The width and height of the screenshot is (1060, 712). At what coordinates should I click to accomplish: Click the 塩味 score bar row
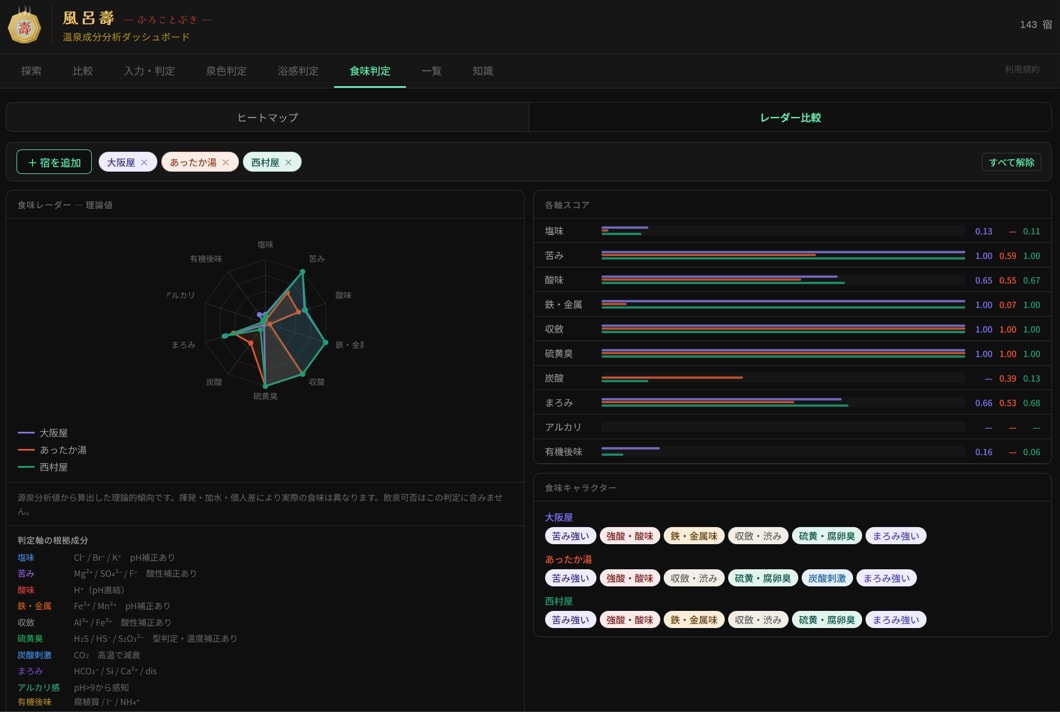792,231
